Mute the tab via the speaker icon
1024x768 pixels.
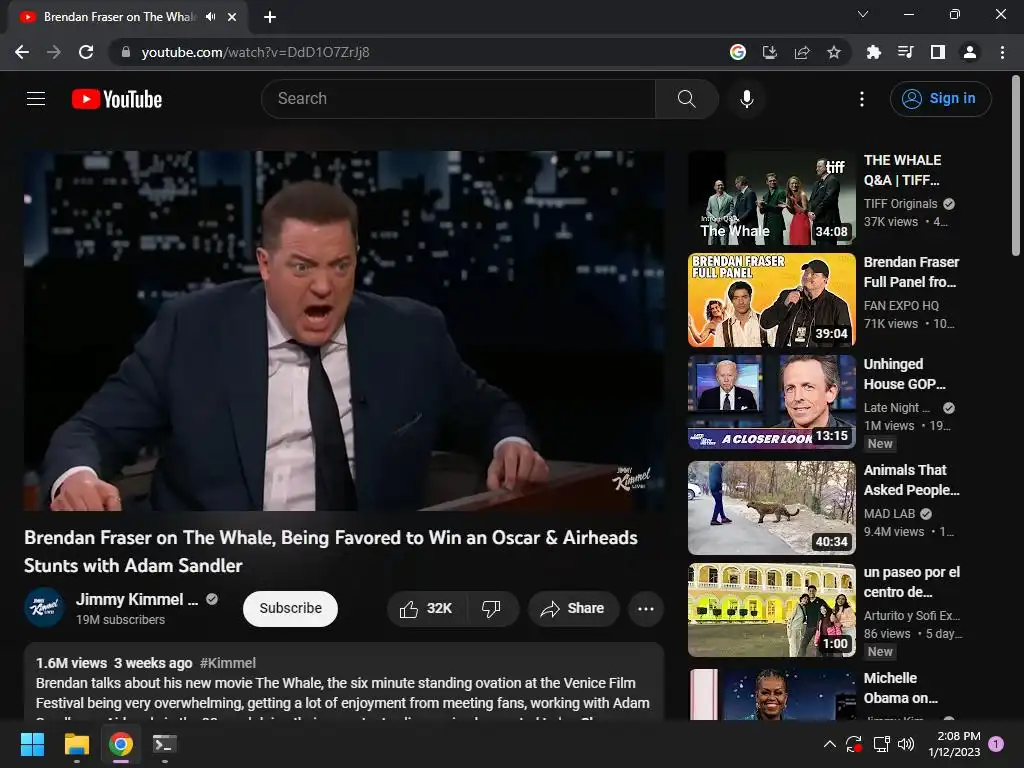tap(210, 17)
